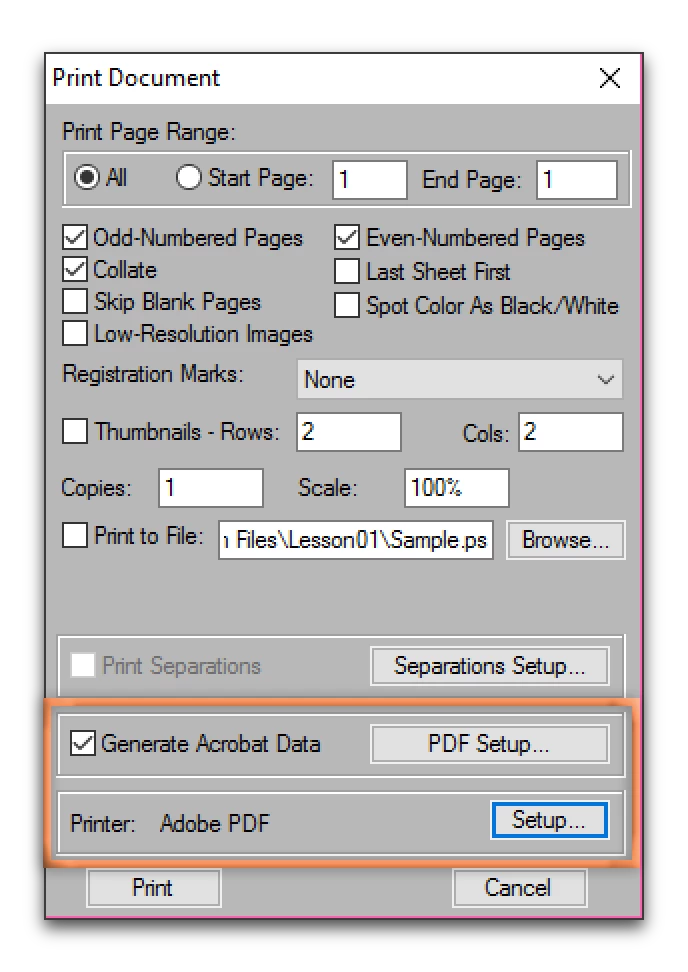This screenshot has width=688, height=972.
Task: Click the End Page number field
Action: (x=576, y=180)
